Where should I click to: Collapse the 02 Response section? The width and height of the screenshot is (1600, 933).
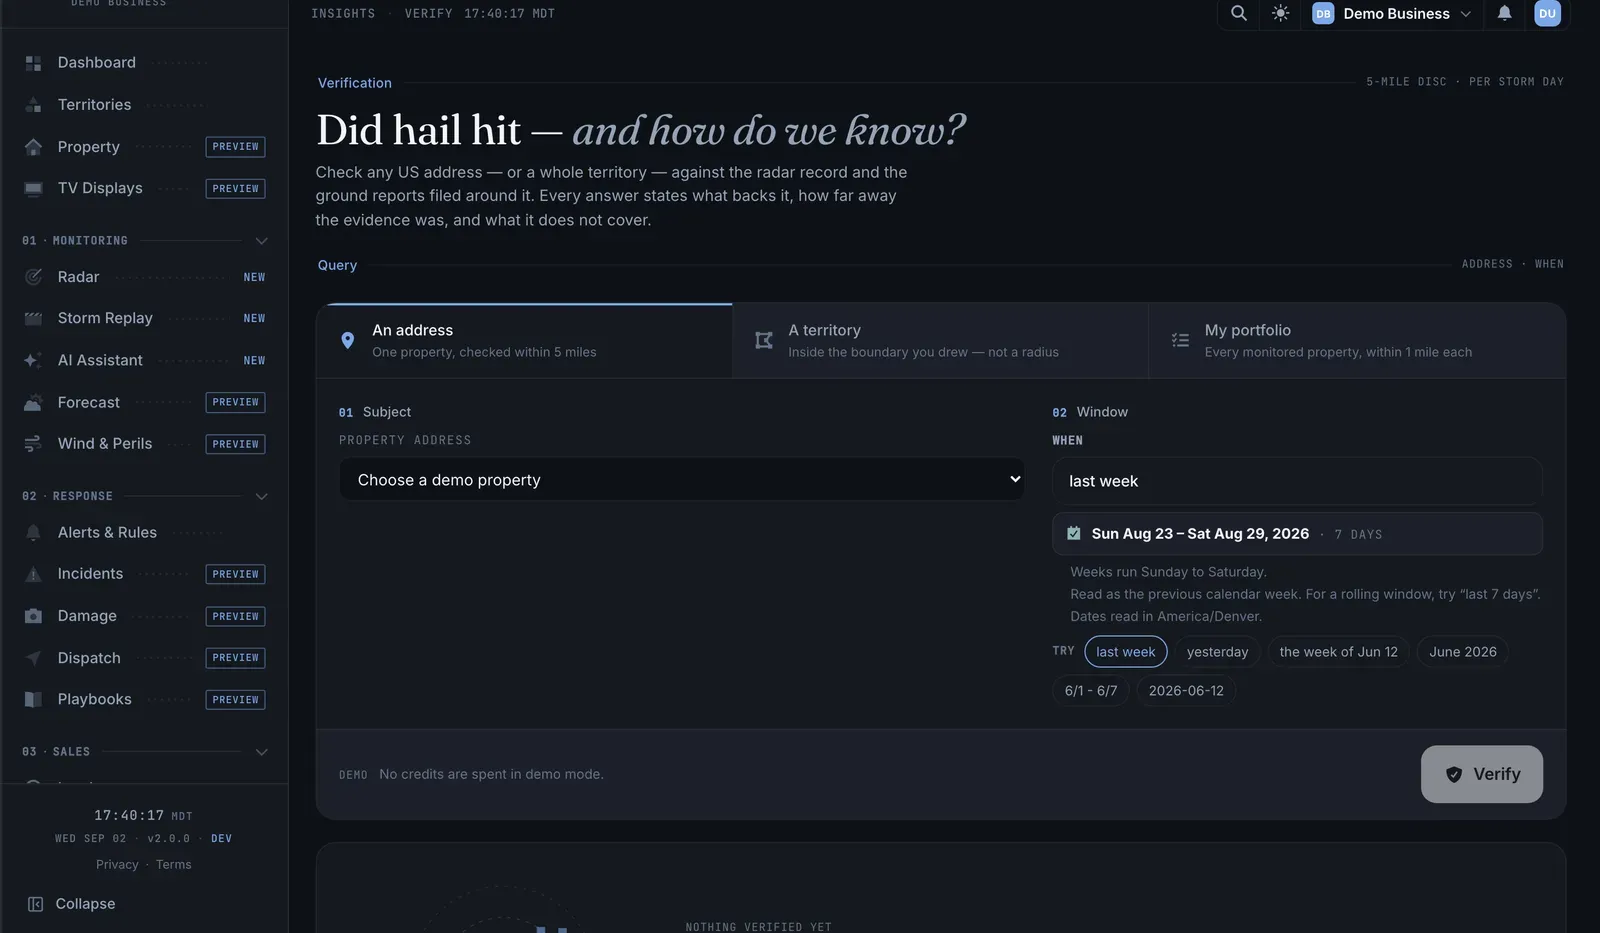[x=261, y=497]
